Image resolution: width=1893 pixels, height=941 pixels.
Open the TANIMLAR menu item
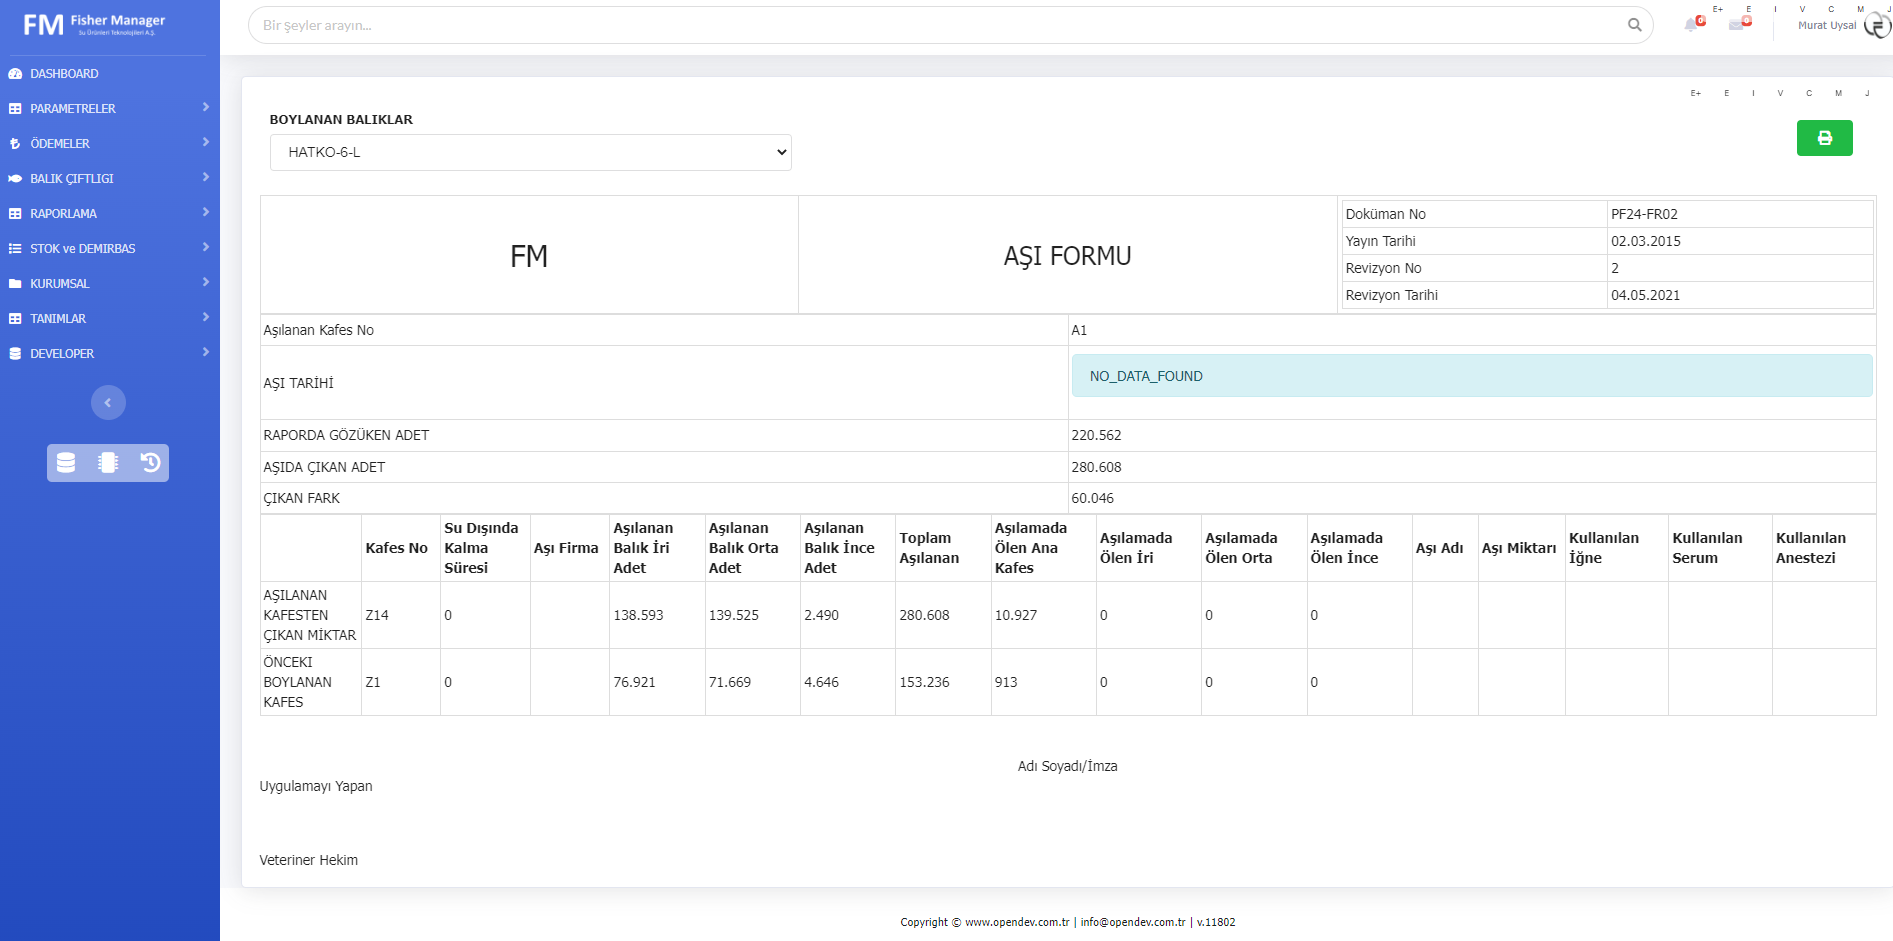(x=58, y=319)
